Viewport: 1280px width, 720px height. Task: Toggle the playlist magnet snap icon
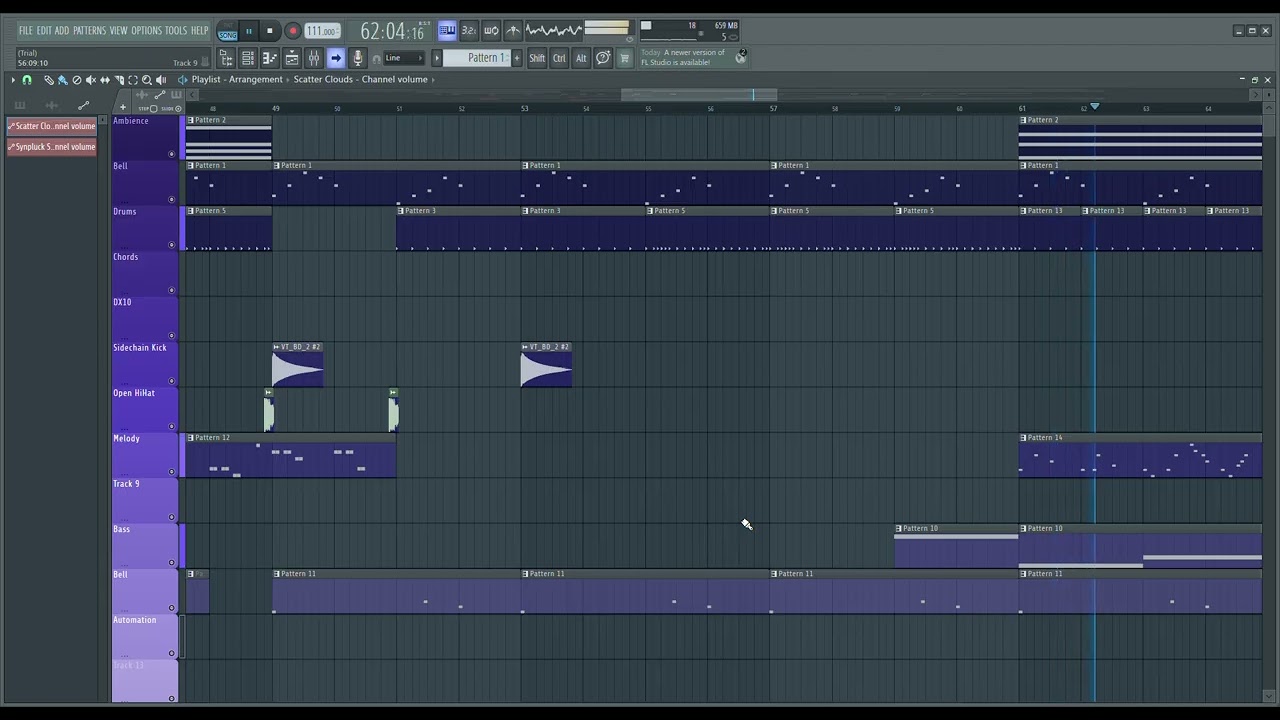pos(27,80)
